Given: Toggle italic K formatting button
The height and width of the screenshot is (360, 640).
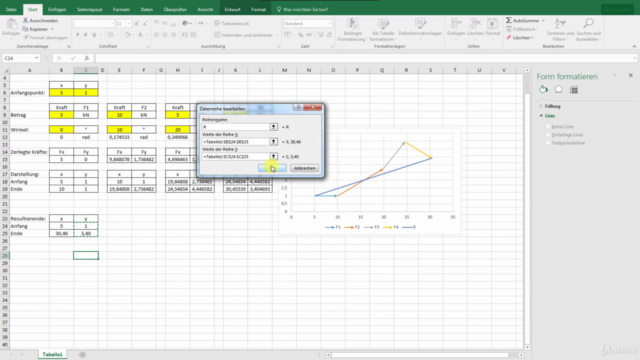Looking at the screenshot, I should click(86, 35).
